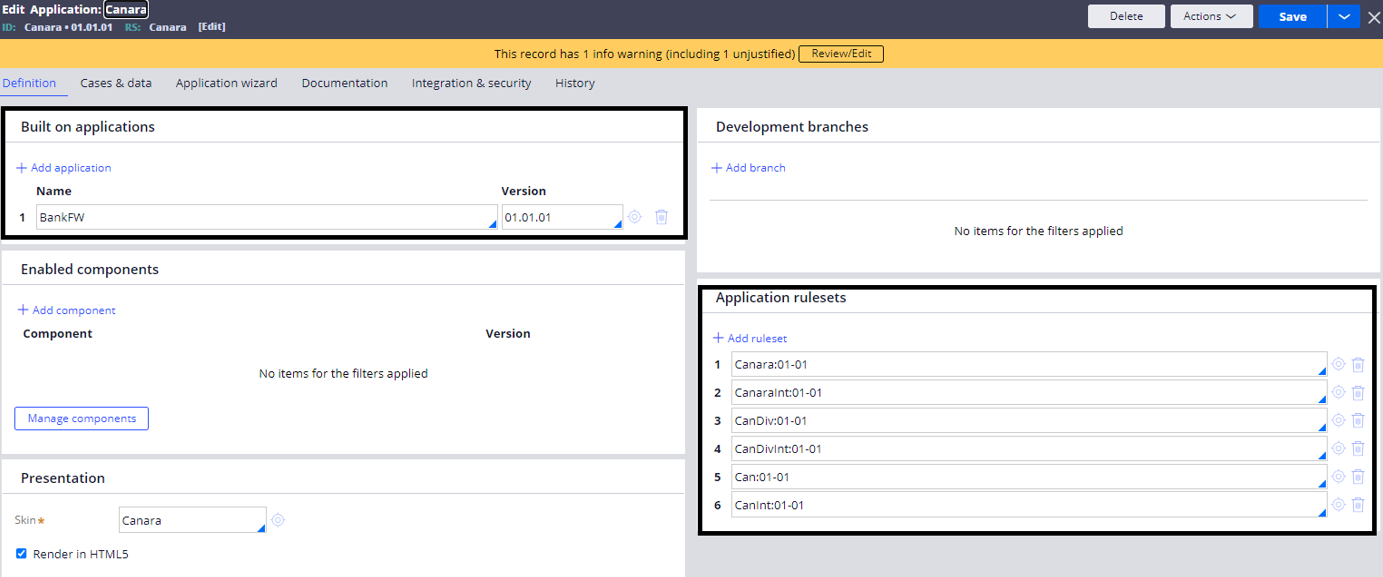Delete the BankFW row using its trash icon
Screen dimensions: 1383x577
[661, 217]
